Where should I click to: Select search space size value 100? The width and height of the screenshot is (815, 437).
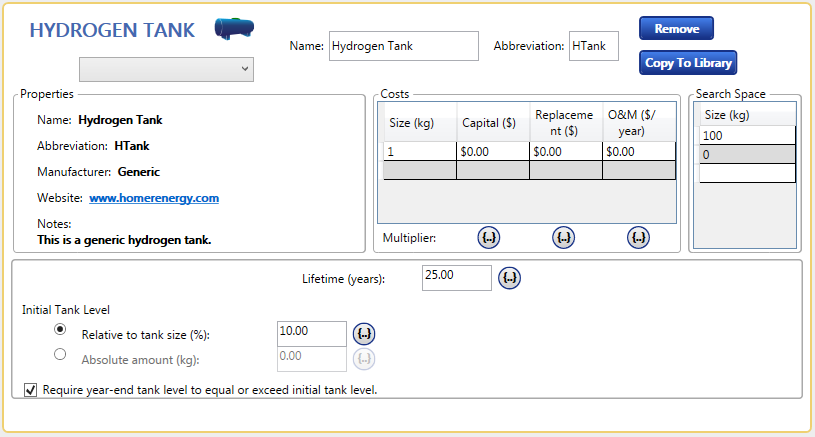746,136
